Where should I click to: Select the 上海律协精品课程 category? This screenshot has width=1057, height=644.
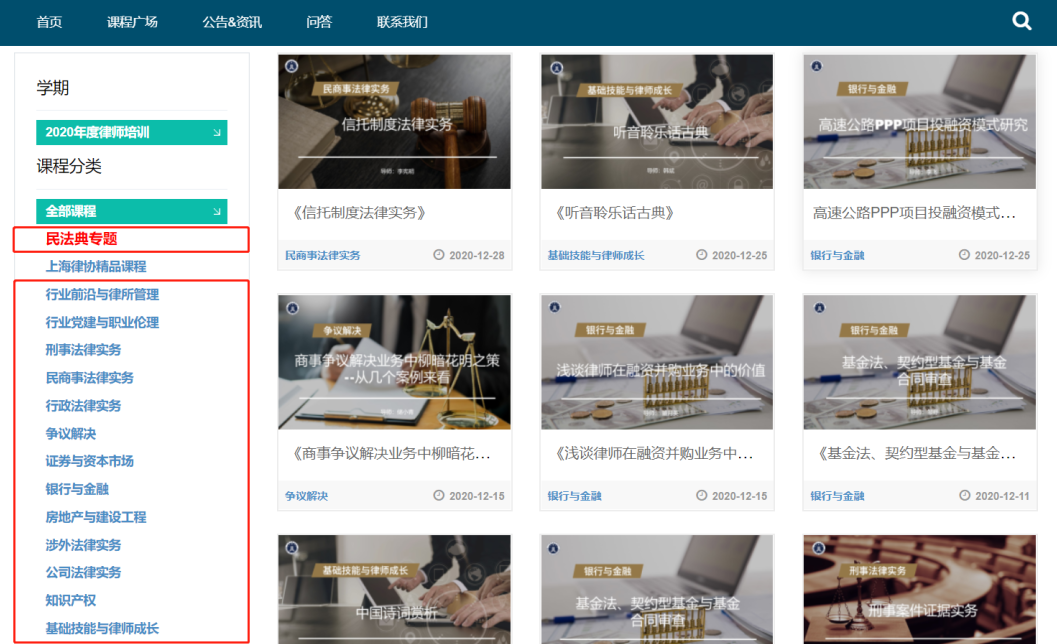click(96, 266)
